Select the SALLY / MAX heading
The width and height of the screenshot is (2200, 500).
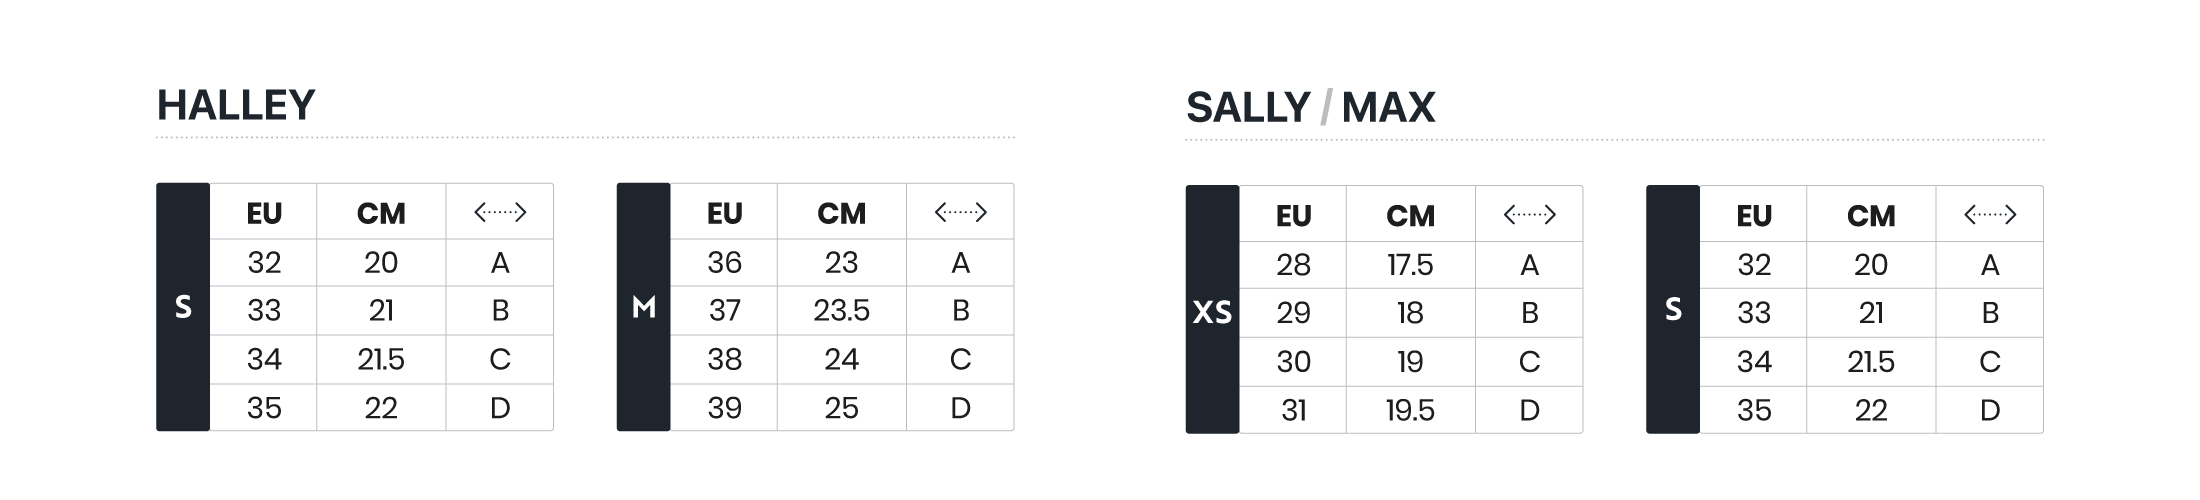(1310, 107)
